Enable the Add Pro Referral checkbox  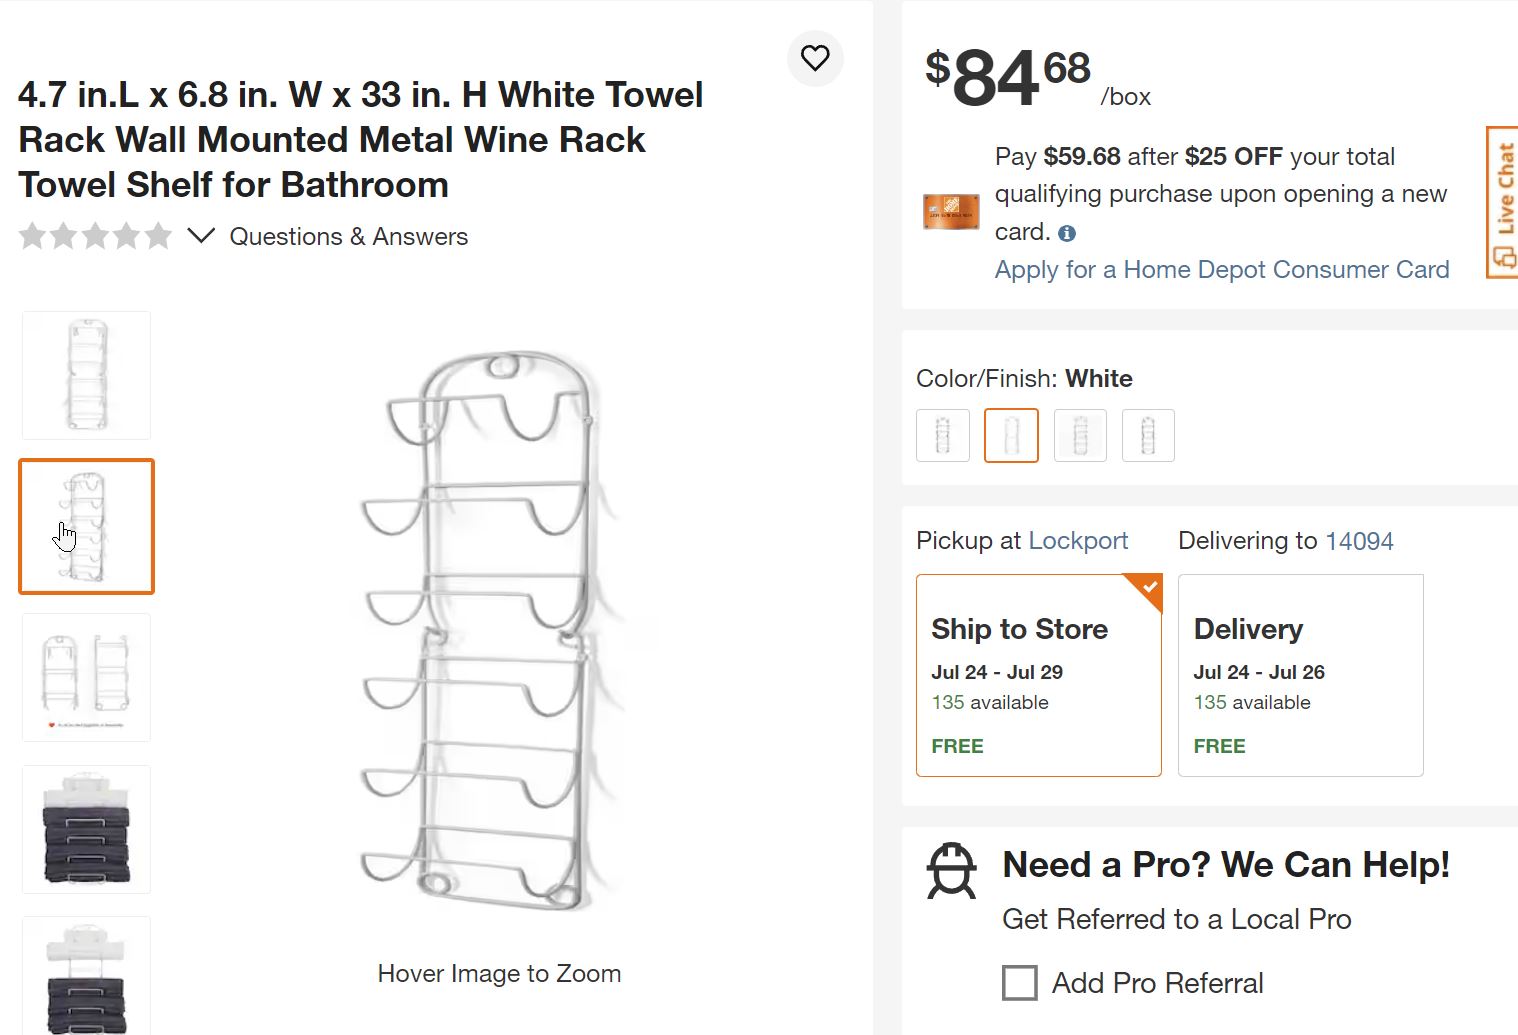(x=1019, y=983)
